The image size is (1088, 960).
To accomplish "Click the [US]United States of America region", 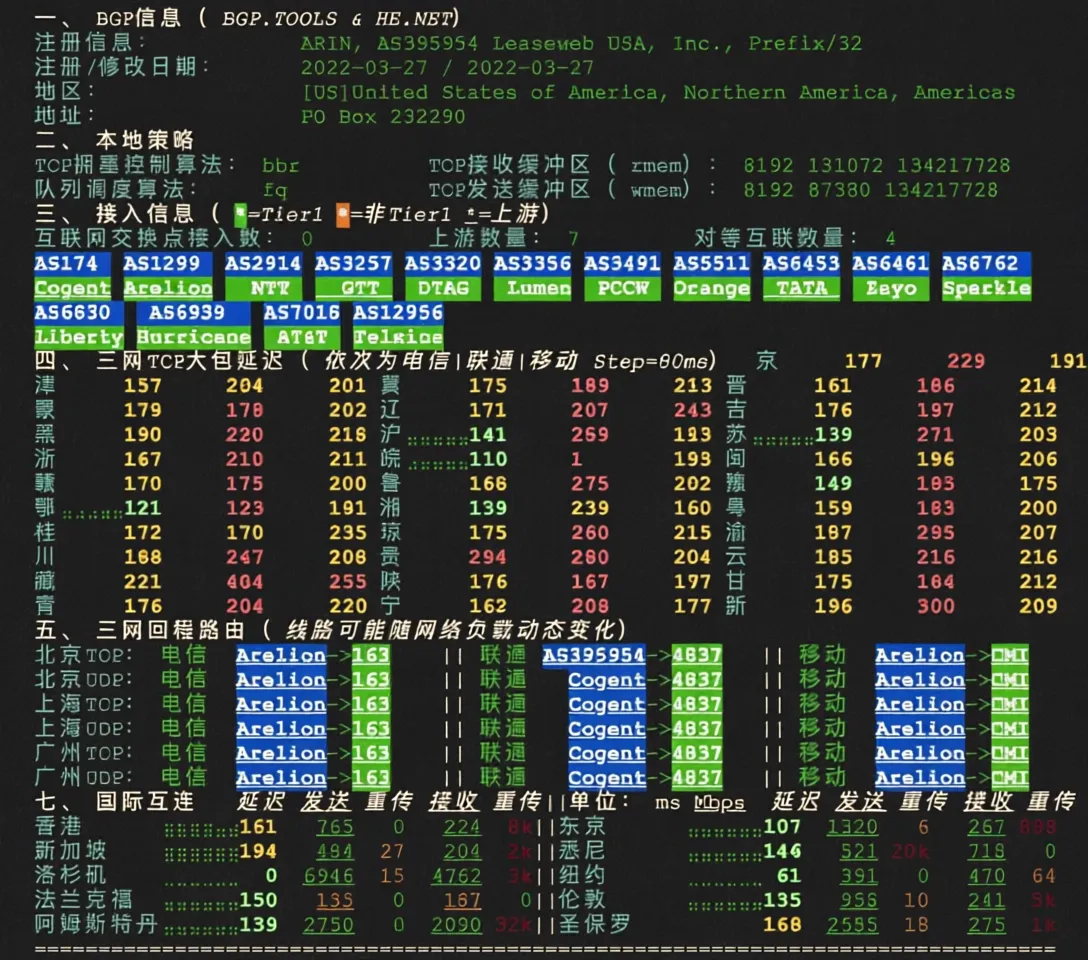I will [658, 92].
